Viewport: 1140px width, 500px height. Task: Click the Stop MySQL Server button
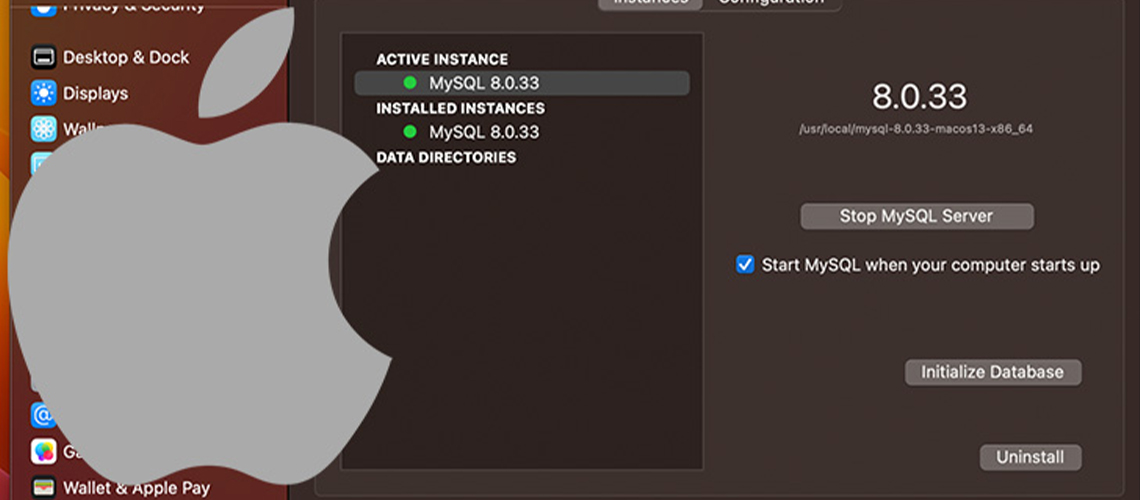917,216
